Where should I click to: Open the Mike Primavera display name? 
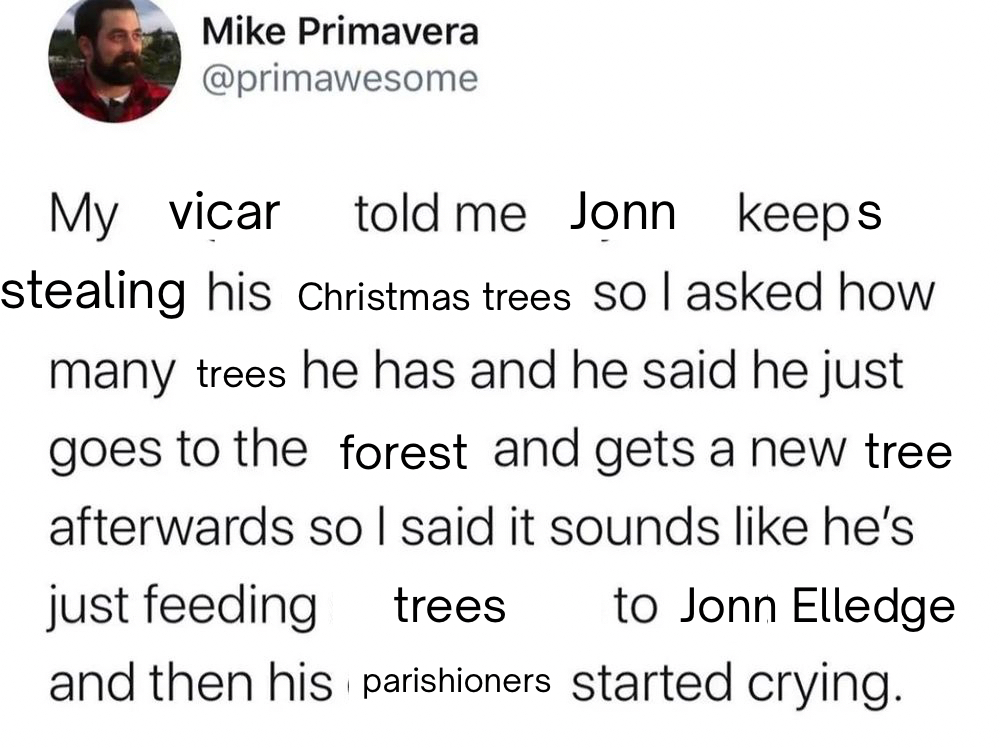click(340, 32)
